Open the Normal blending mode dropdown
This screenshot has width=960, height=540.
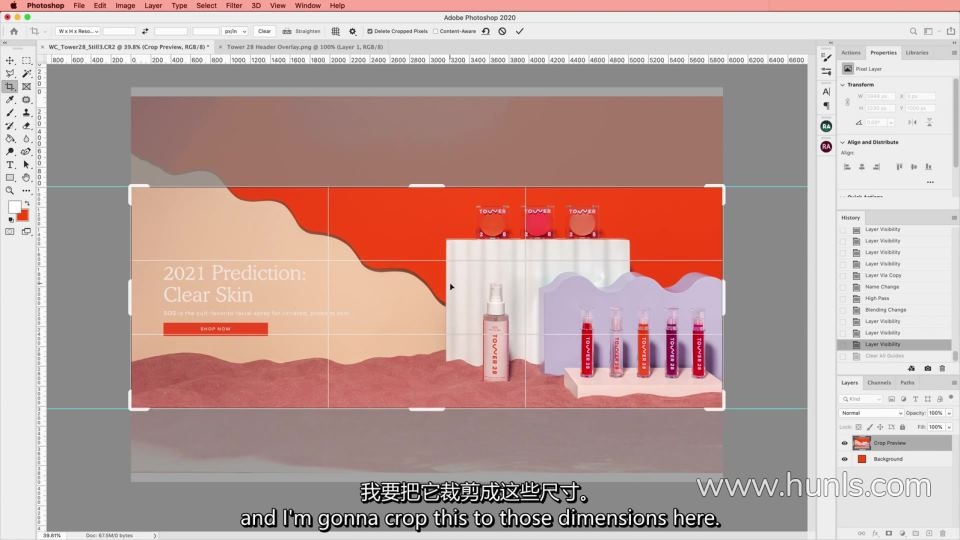click(871, 413)
